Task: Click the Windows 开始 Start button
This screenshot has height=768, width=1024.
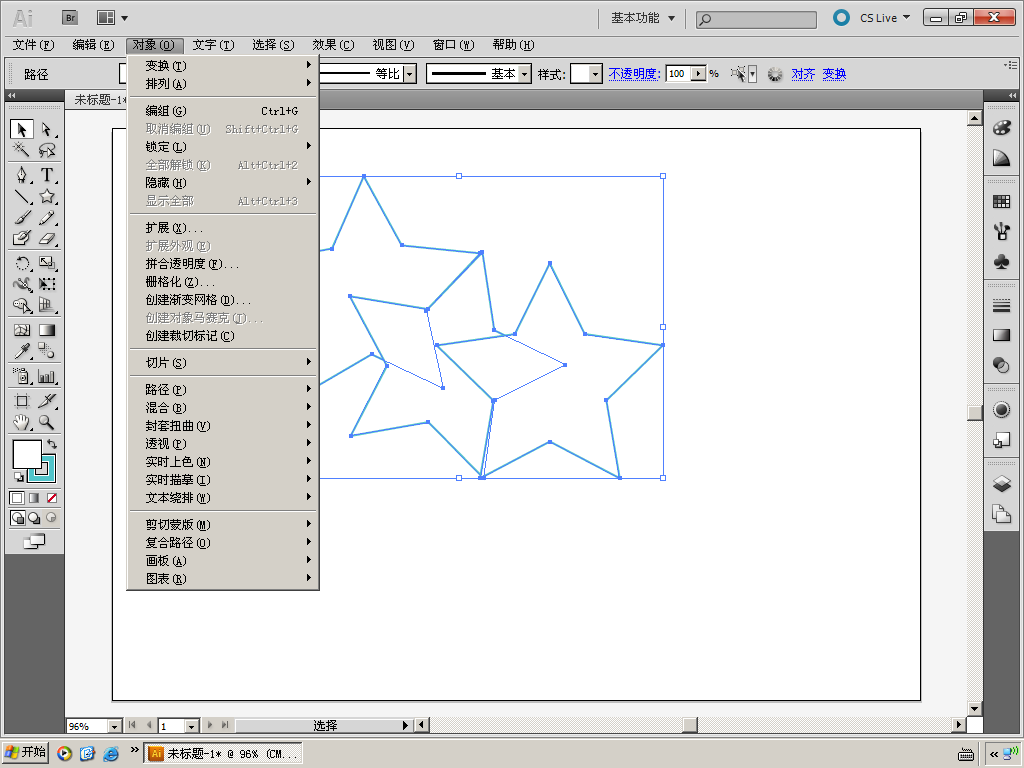Action: click(x=26, y=752)
